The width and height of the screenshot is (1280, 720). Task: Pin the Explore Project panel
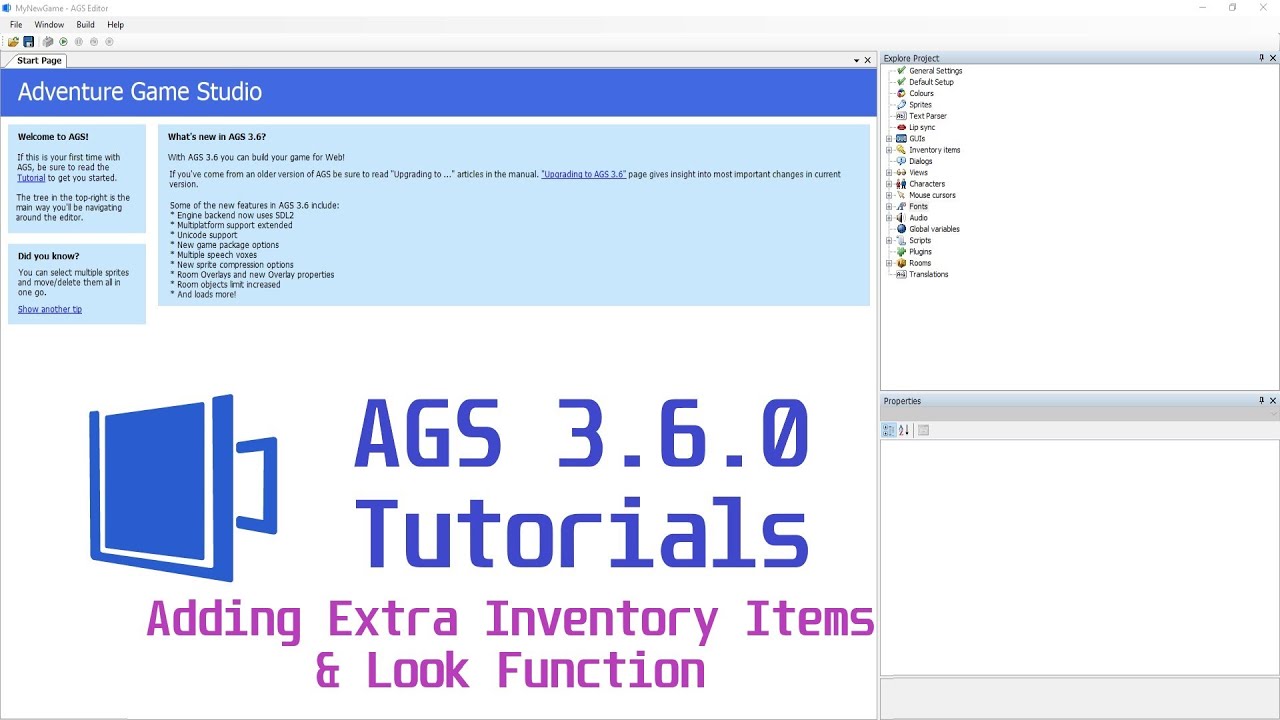(1261, 58)
